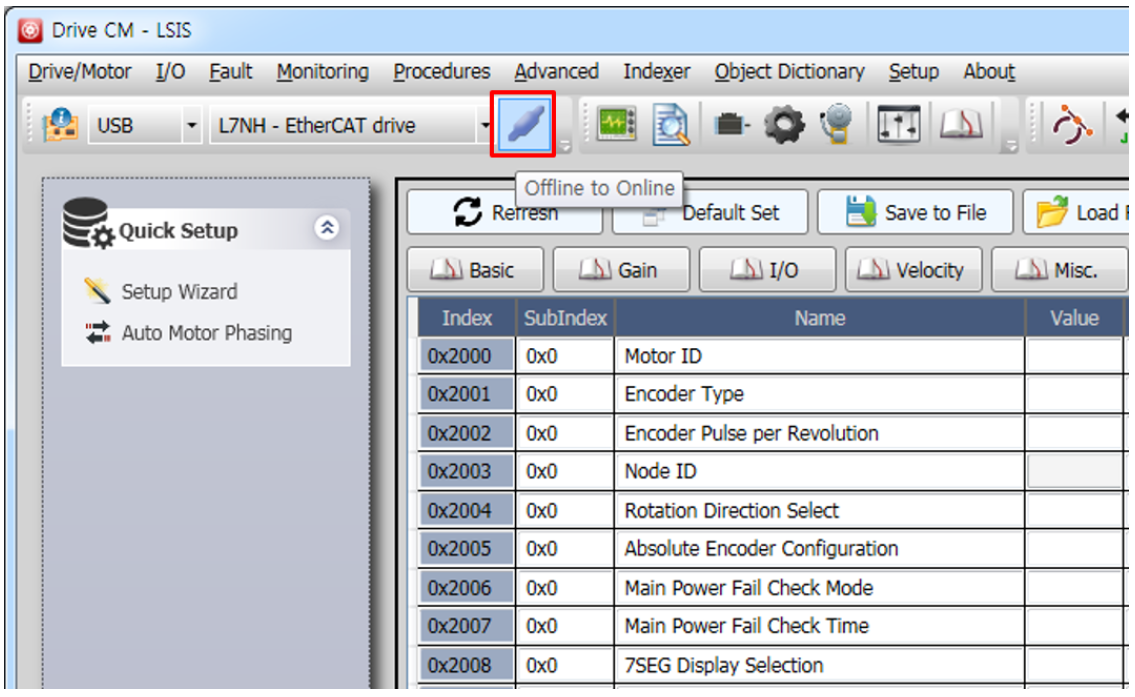Viewport: 1135px width, 697px height.
Task: Collapse the Quick Setup panel chevron
Action: point(326,228)
